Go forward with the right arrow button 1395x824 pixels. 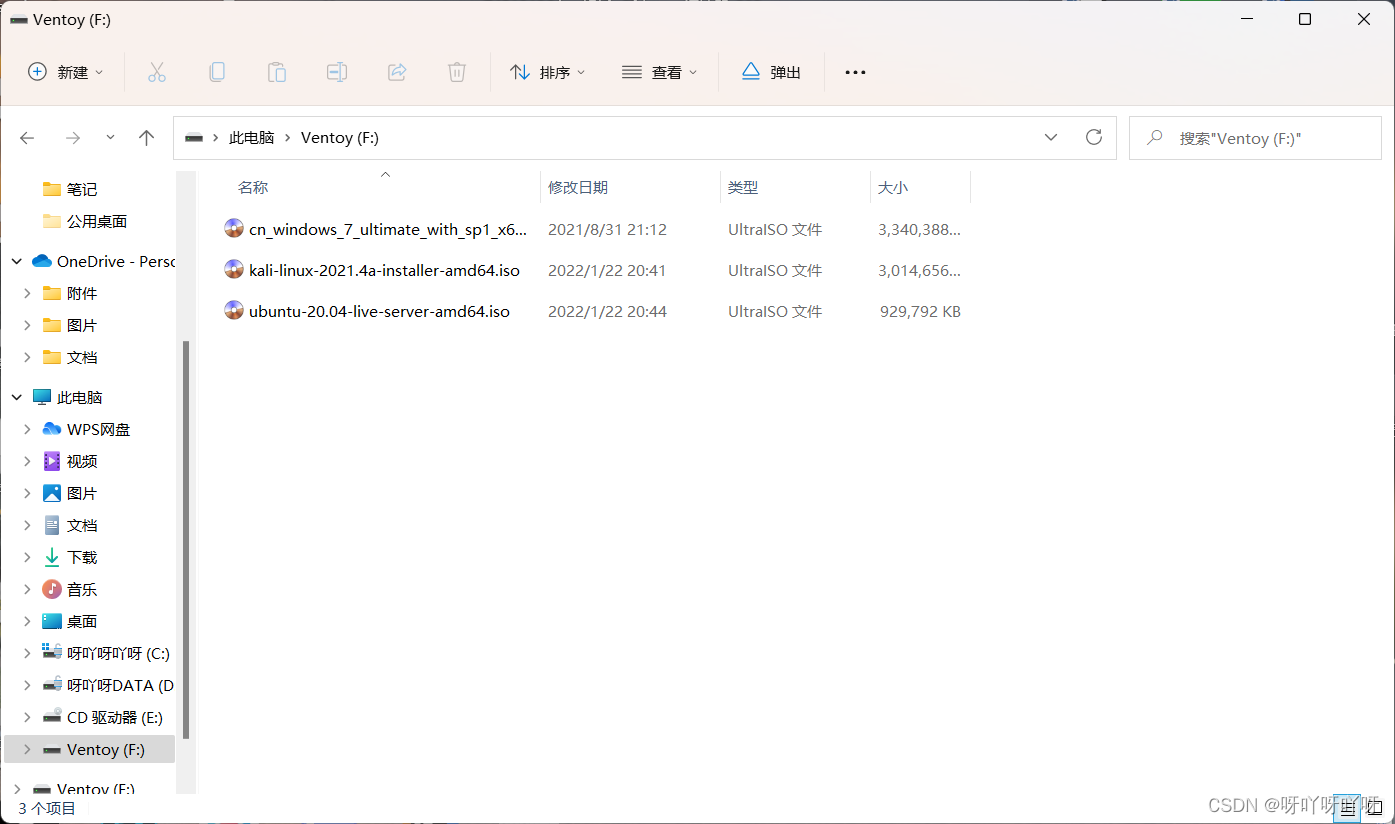(x=72, y=138)
